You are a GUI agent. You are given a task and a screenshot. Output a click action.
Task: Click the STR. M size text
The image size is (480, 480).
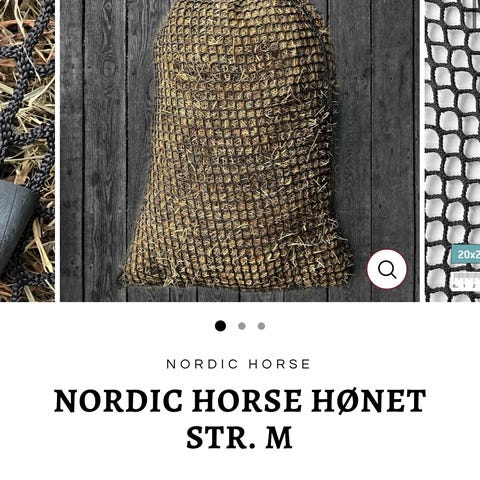[x=239, y=437]
